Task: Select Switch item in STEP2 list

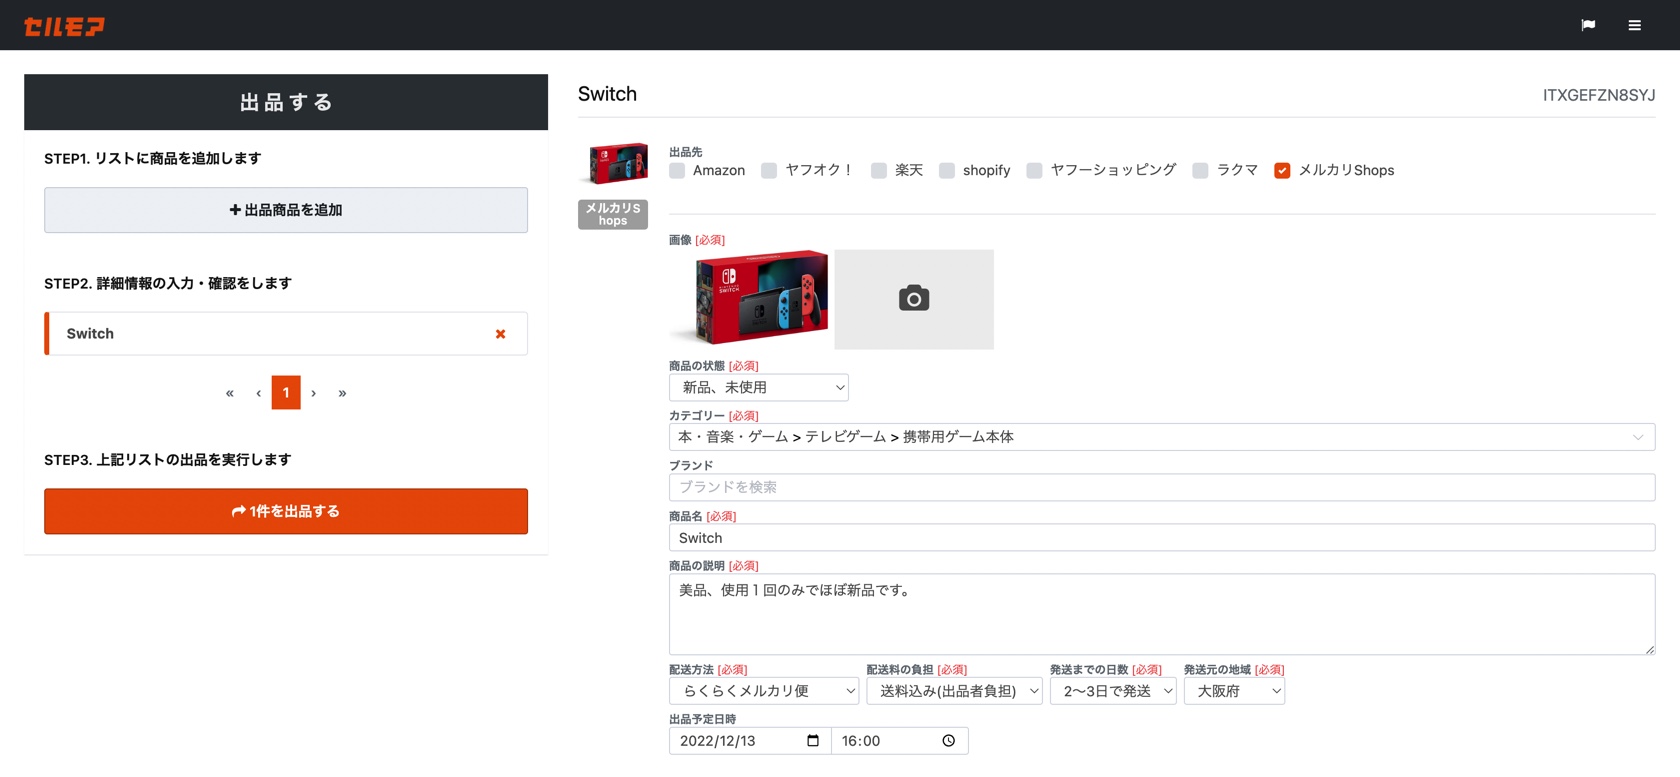Action: pos(286,334)
